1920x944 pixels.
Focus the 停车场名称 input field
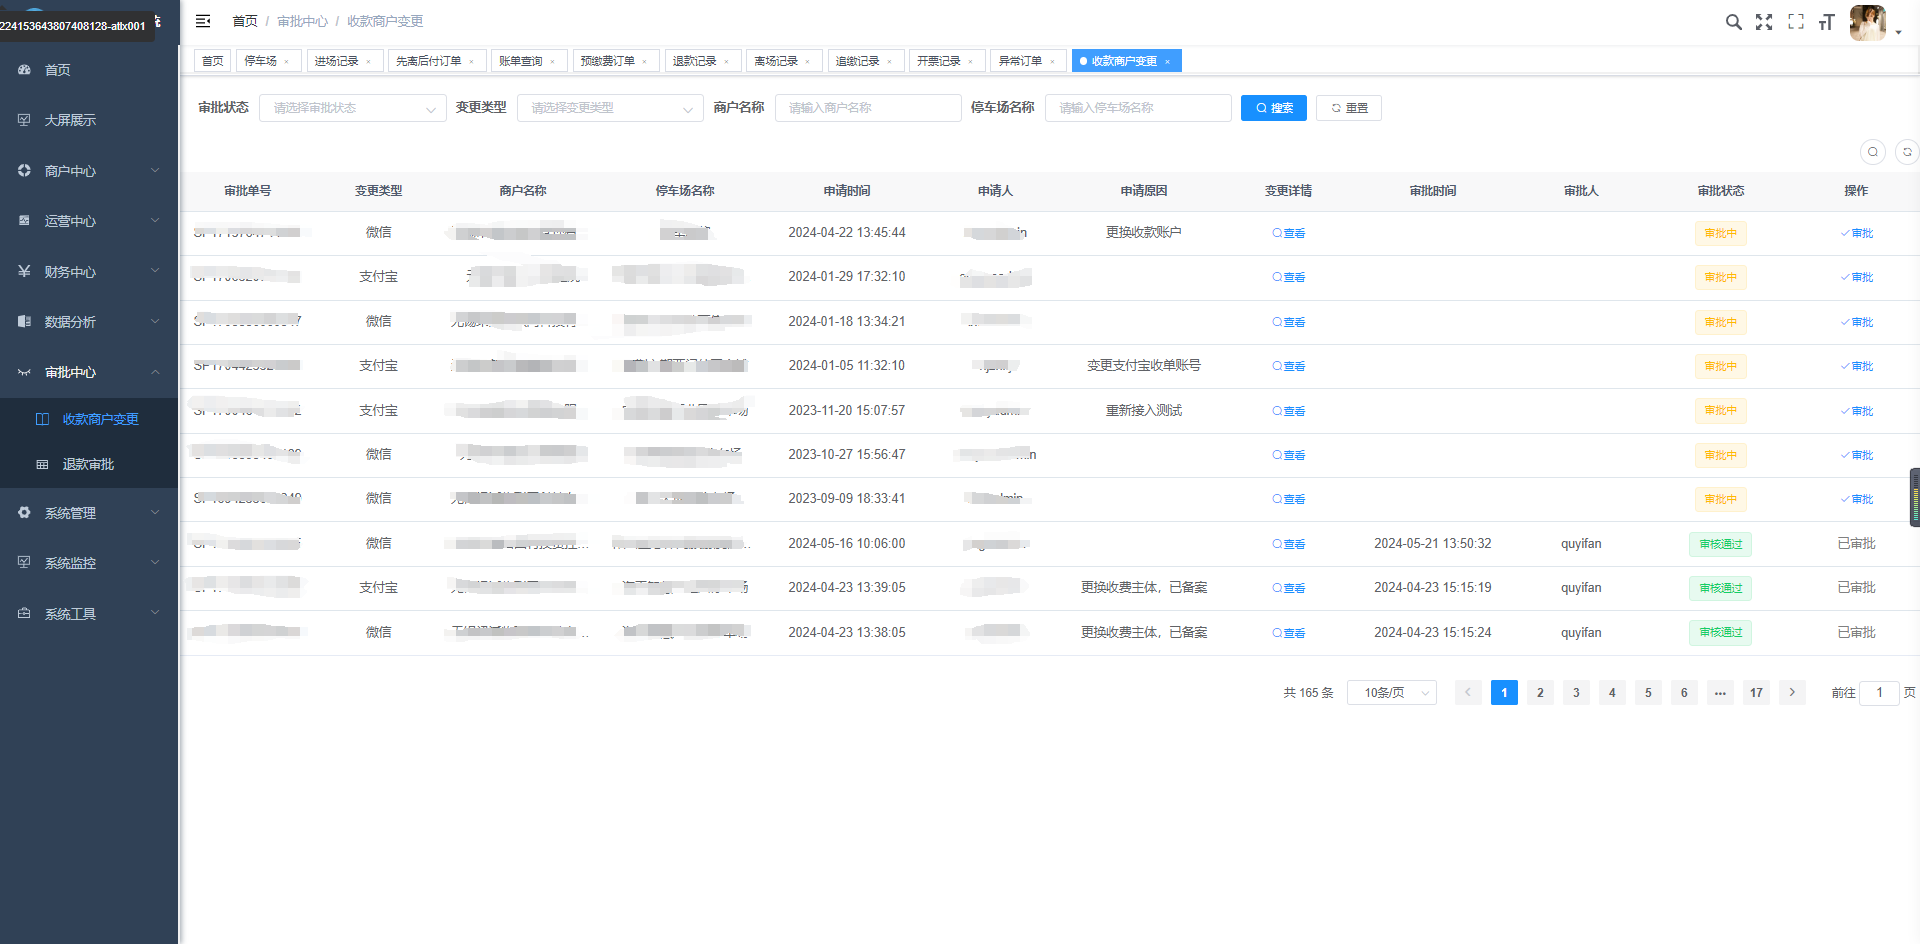click(x=1138, y=108)
